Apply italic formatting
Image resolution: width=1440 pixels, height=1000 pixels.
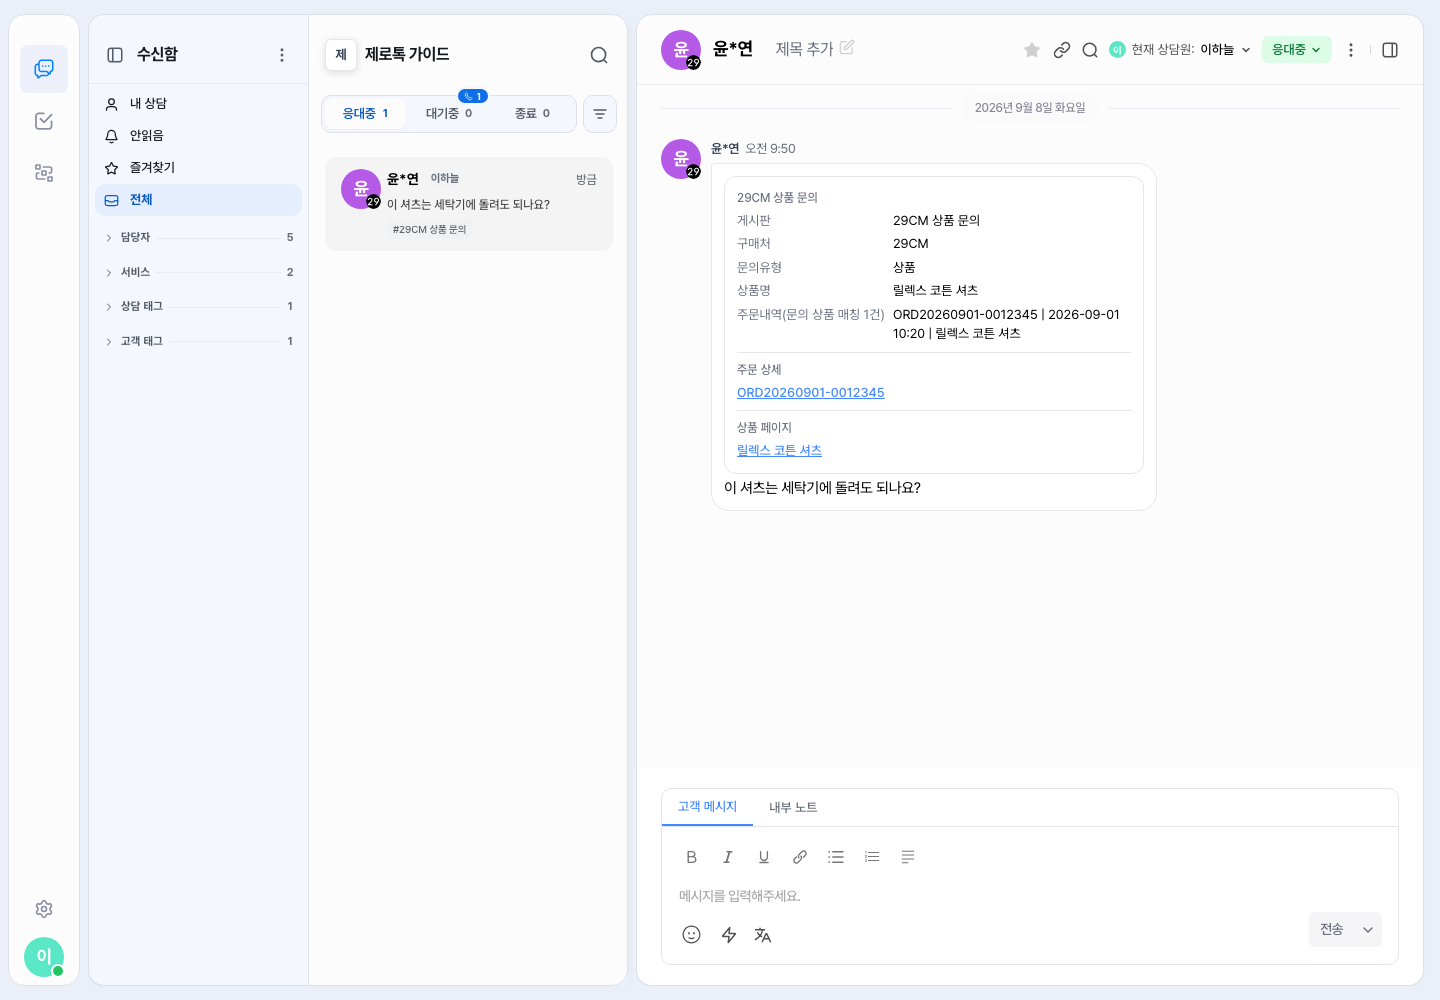tap(728, 857)
